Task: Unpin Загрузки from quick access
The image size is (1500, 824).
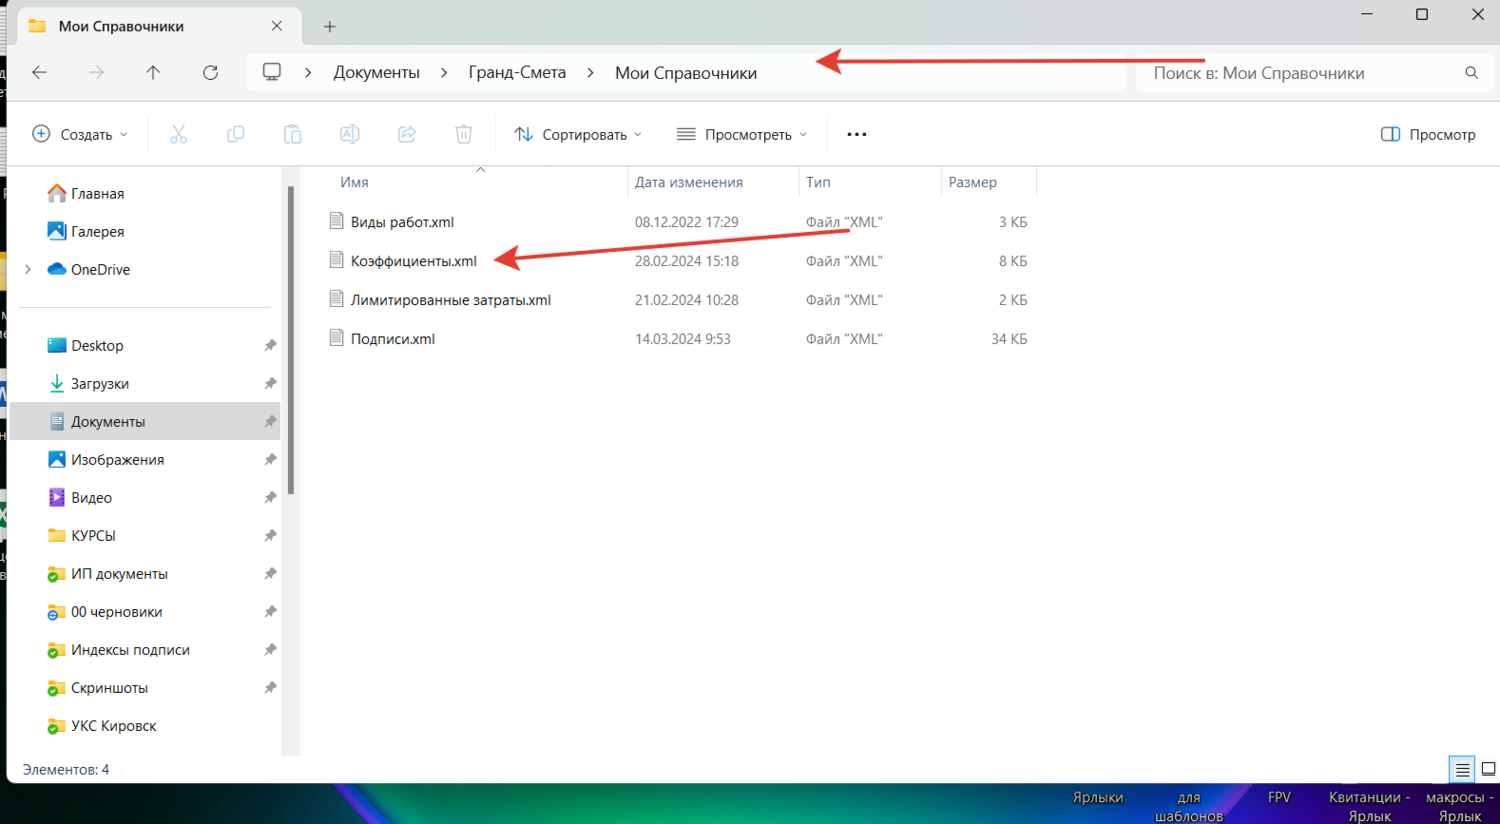Action: (x=270, y=383)
